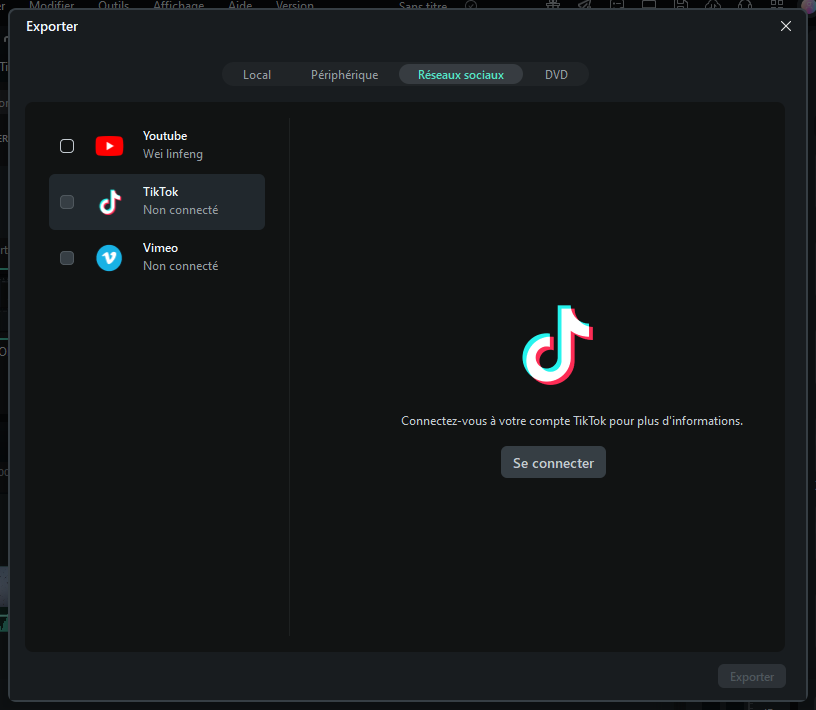
Task: Open the Outils menu in the main window
Action: (x=113, y=5)
